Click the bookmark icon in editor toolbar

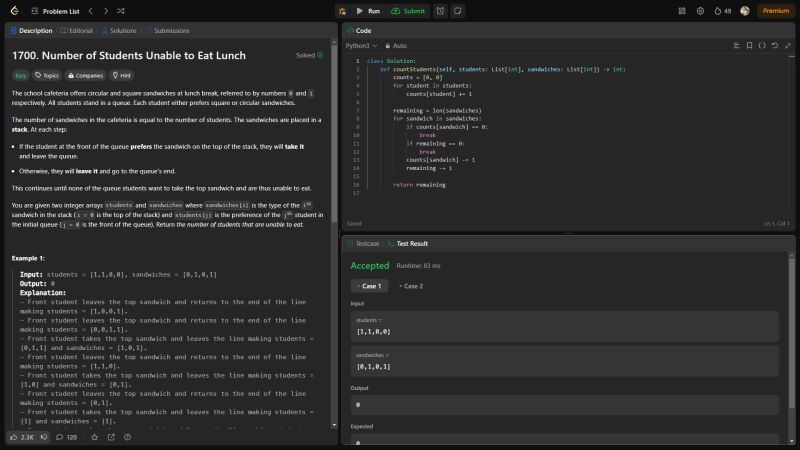click(749, 45)
